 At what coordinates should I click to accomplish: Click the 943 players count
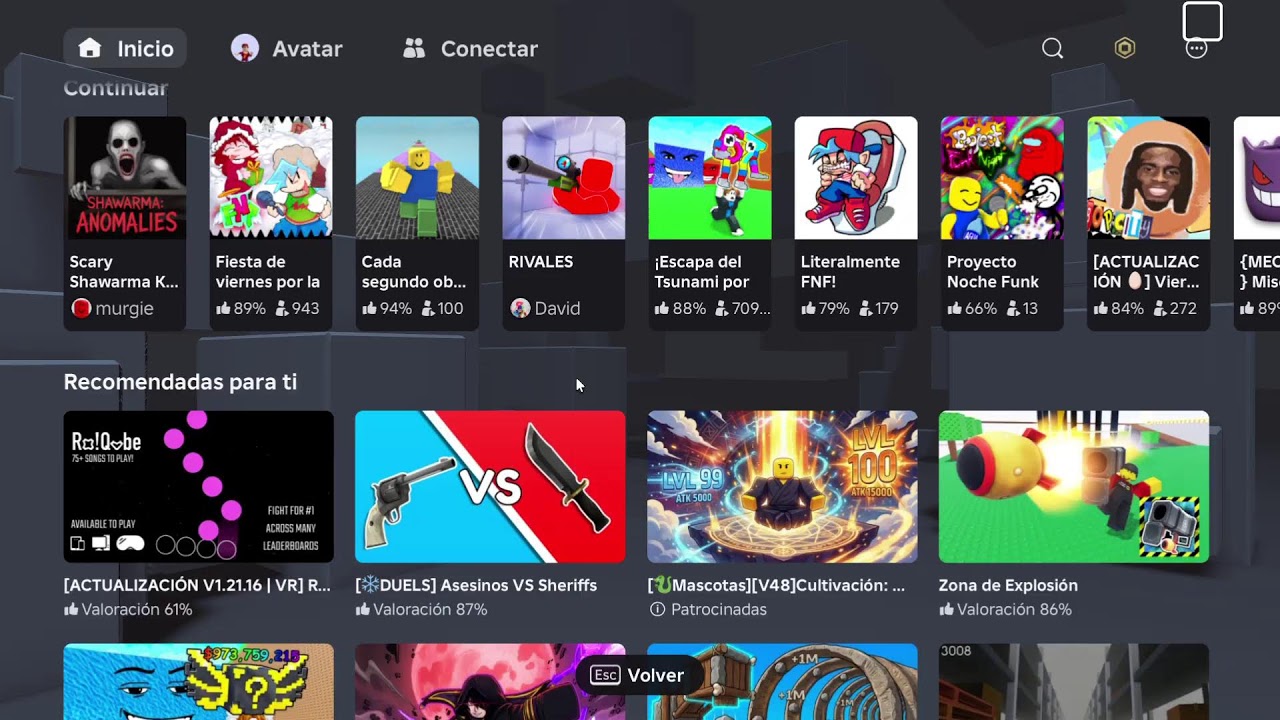click(x=297, y=309)
